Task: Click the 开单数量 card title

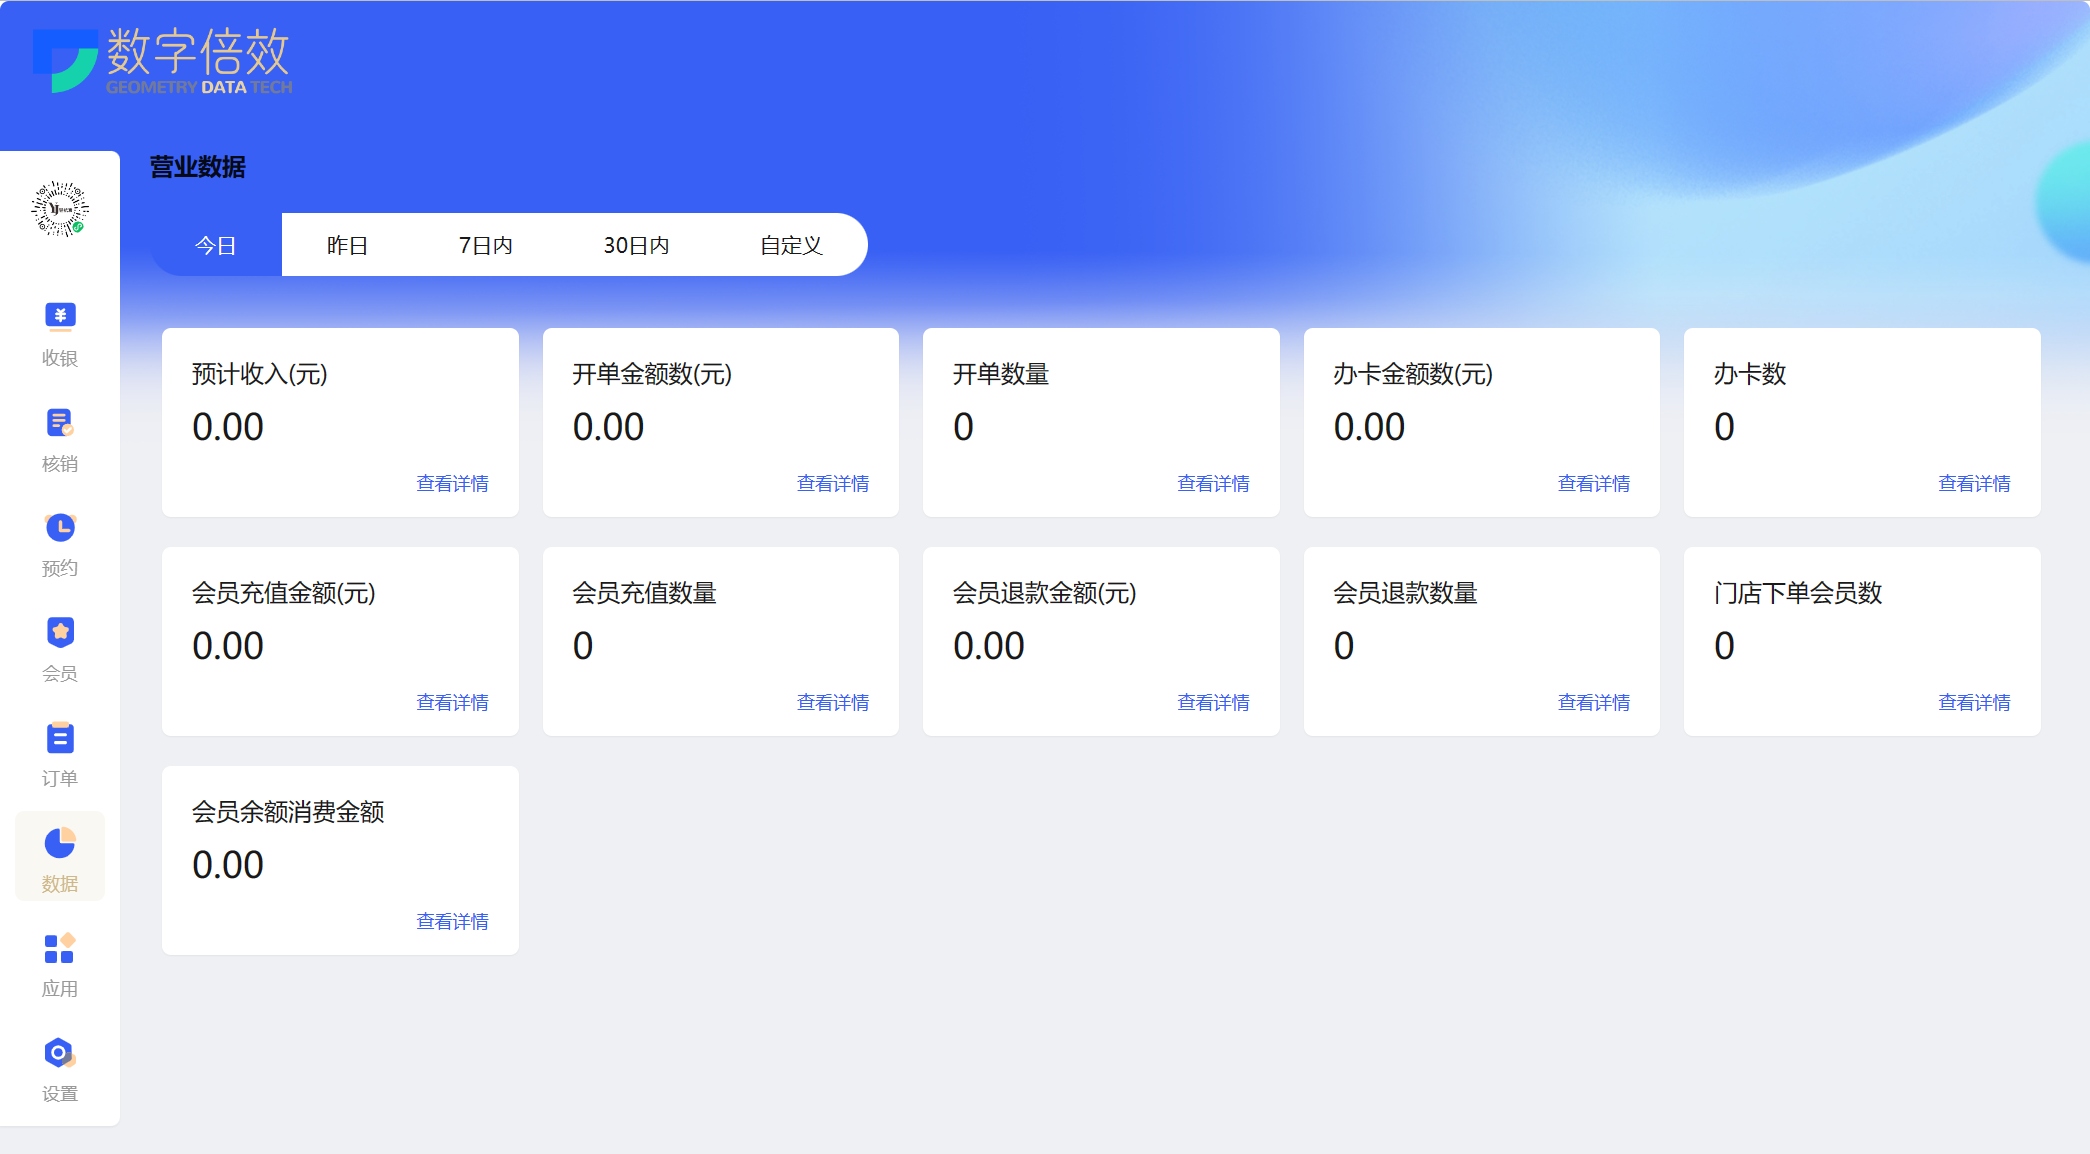Action: pos(1001,374)
